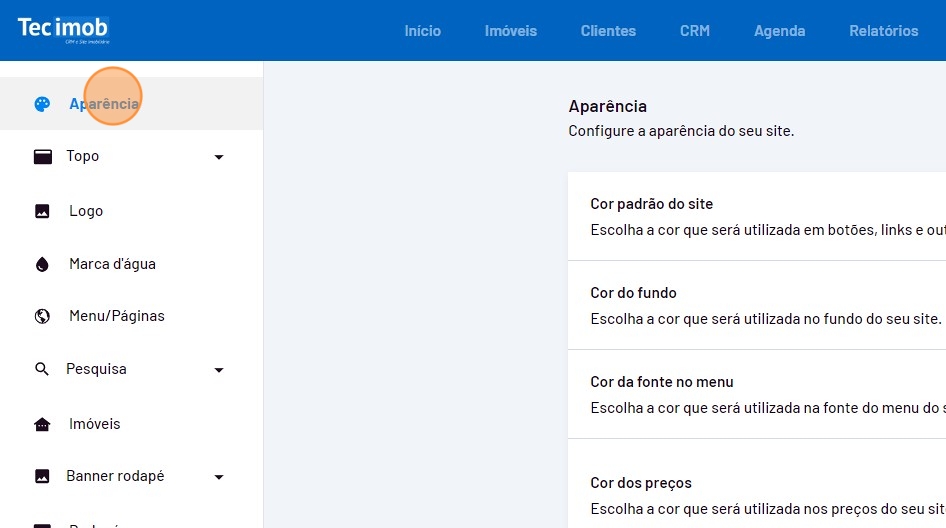Click the Logo image icon

(x=42, y=211)
